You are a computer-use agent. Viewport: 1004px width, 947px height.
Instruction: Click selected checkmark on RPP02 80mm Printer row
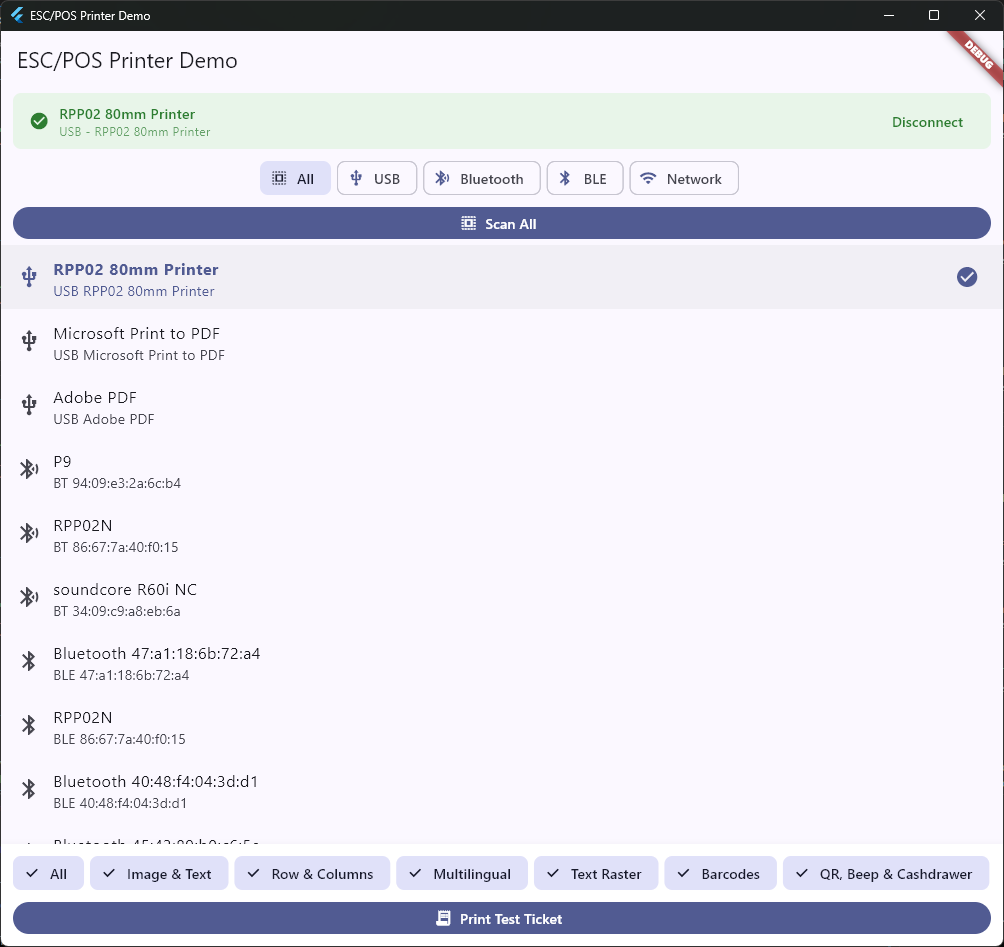pyautogui.click(x=967, y=277)
